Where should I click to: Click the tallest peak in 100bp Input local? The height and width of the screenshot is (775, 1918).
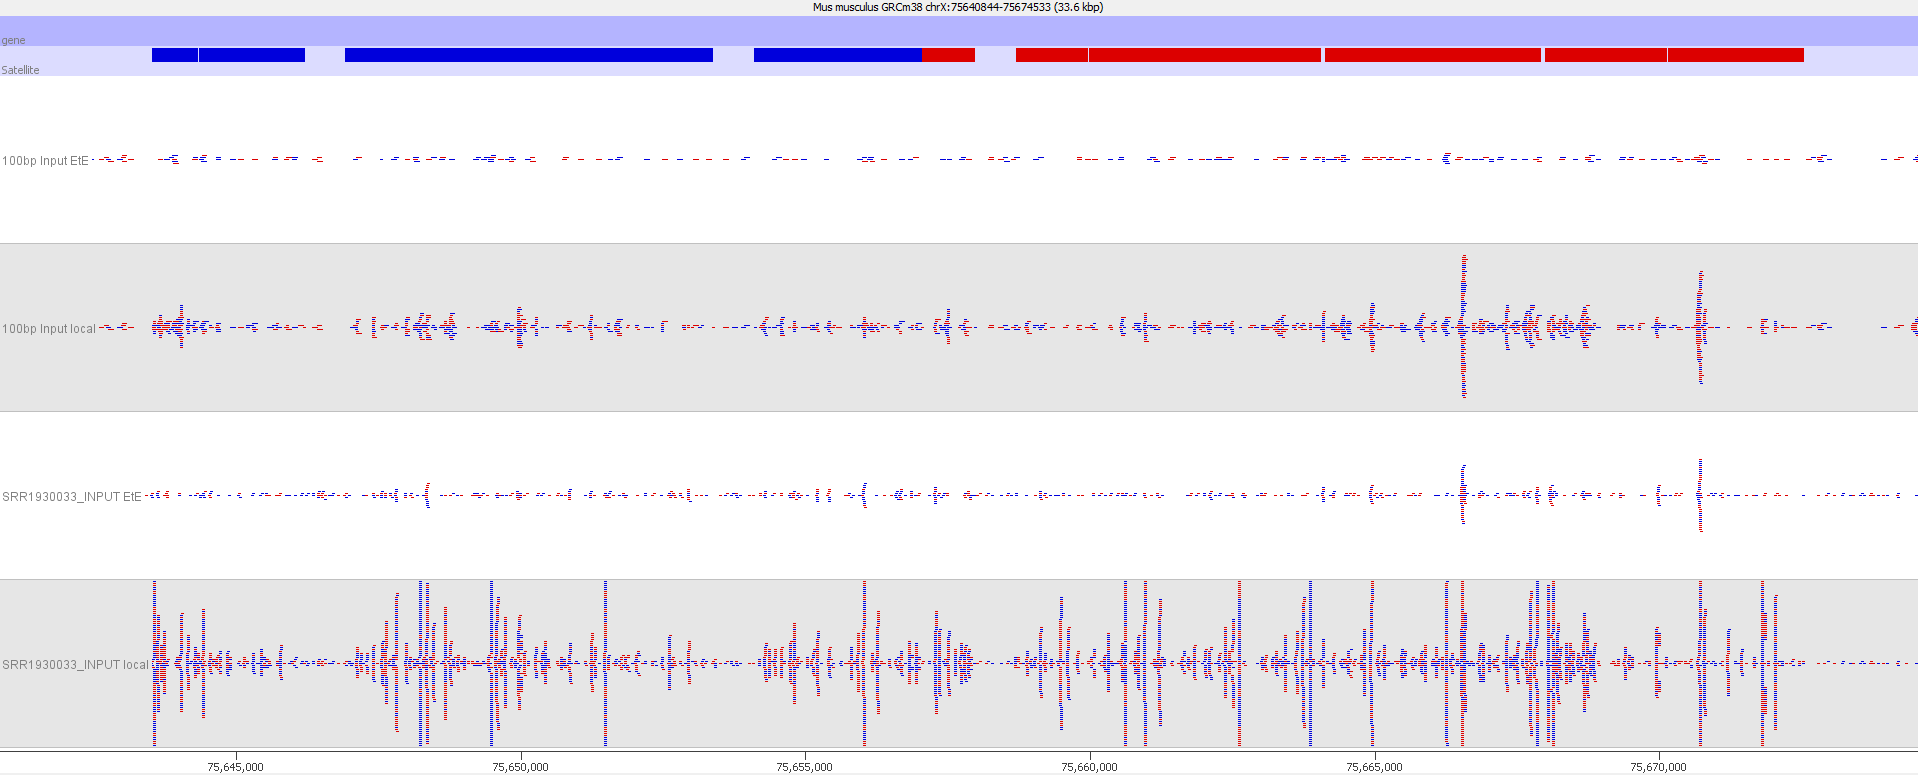[x=1464, y=327]
